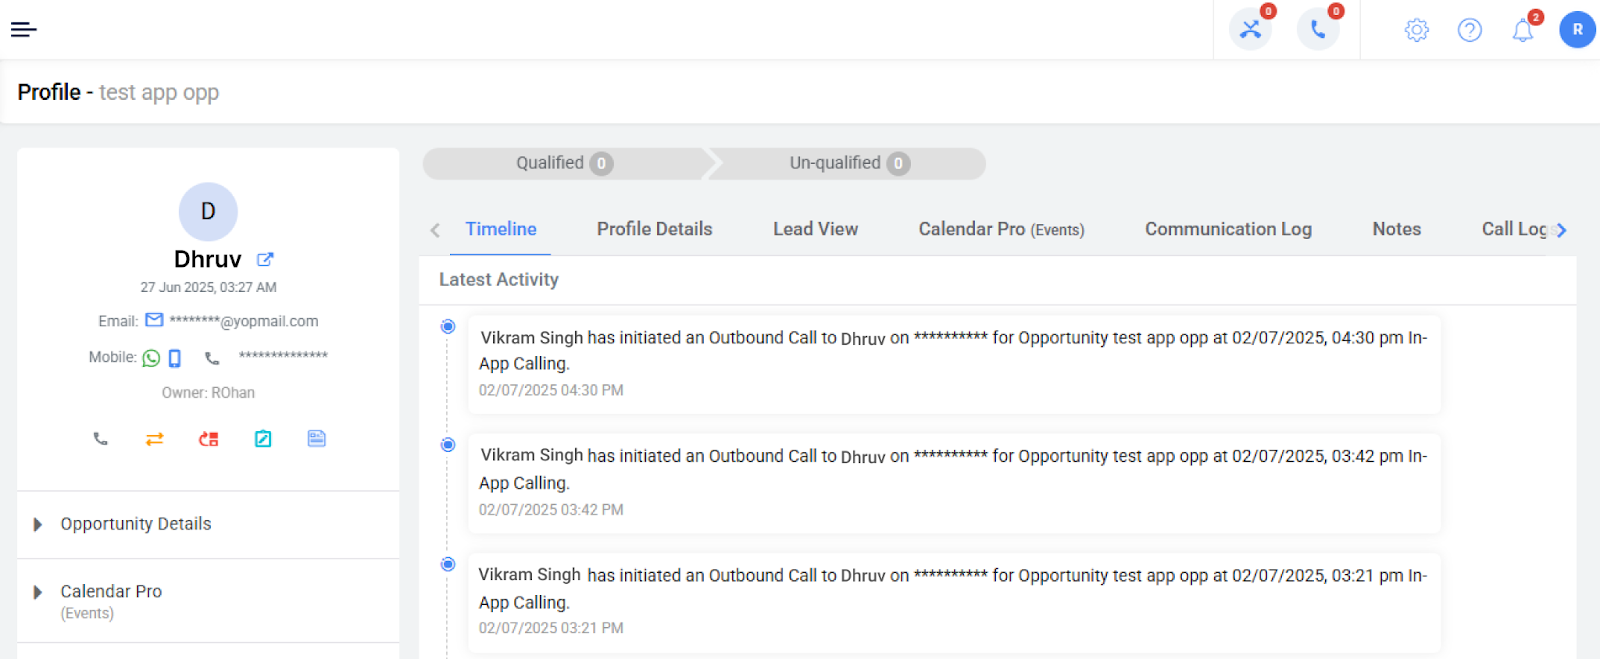The image size is (1600, 659).
Task: Click the blue mobile phone icon
Action: coord(175,358)
